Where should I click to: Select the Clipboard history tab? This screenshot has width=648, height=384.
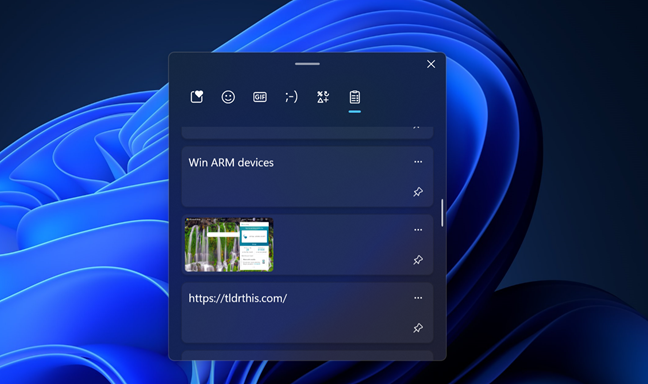click(355, 97)
